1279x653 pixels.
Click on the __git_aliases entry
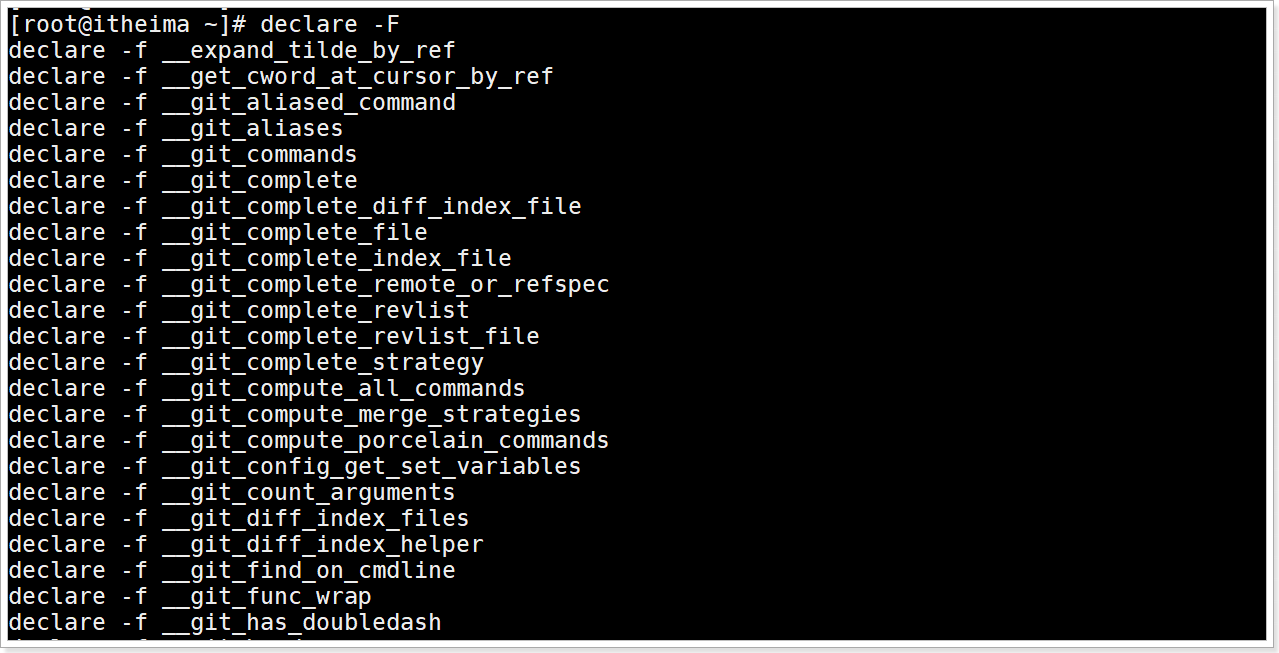pyautogui.click(x=252, y=128)
